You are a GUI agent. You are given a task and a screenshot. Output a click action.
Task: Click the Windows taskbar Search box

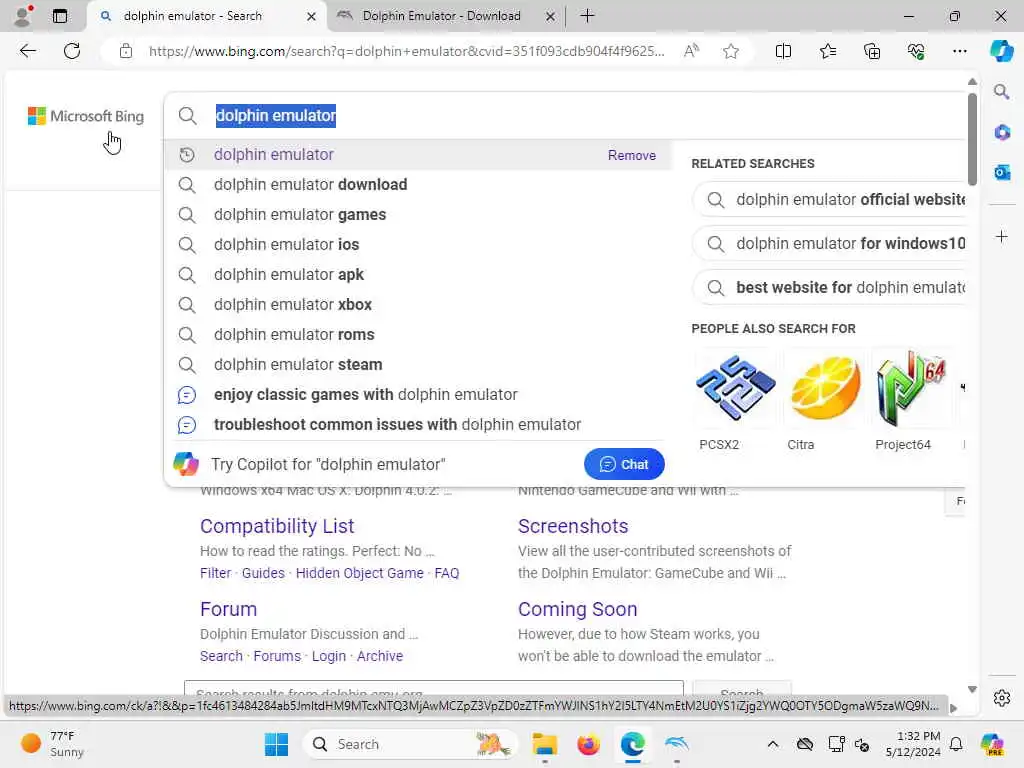[x=409, y=744]
